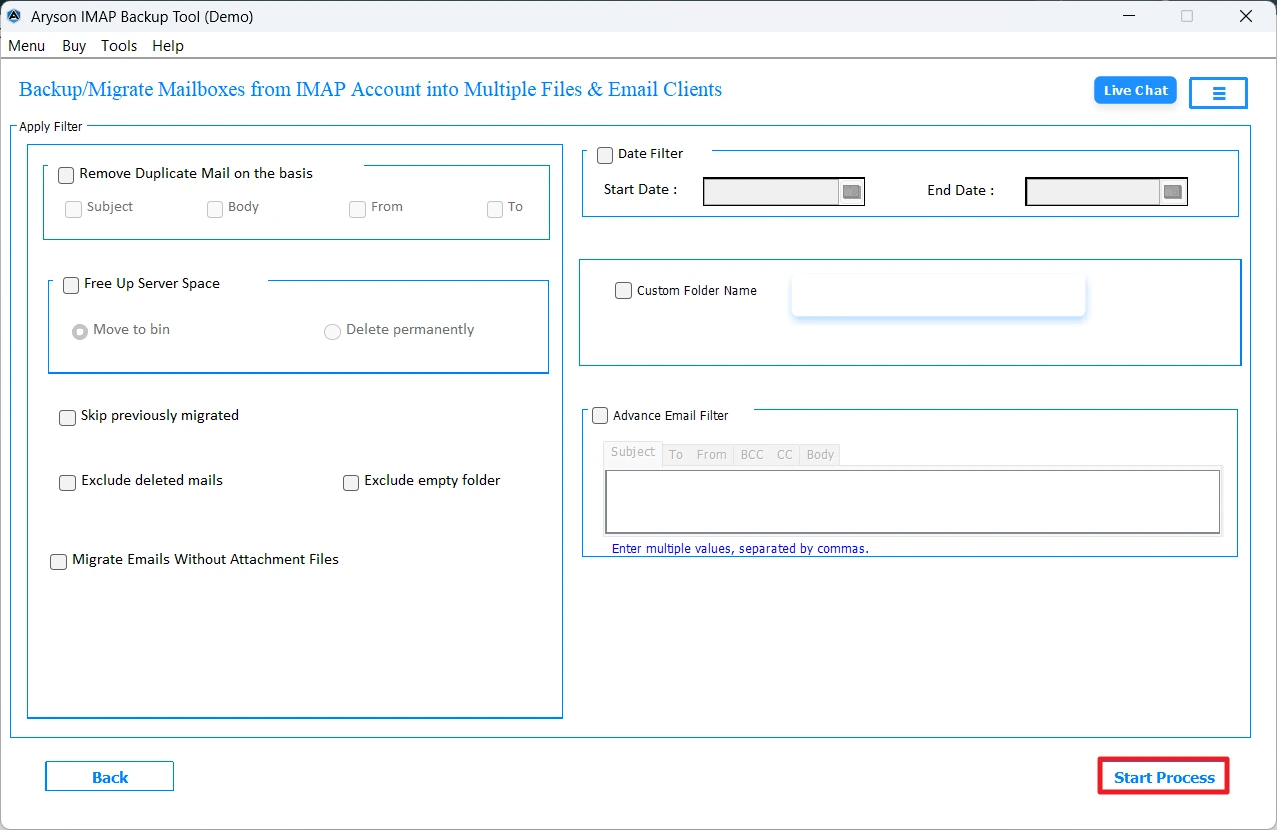Viewport: 1277px width, 830px height.
Task: Select the Move to bin option
Action: pyautogui.click(x=80, y=331)
